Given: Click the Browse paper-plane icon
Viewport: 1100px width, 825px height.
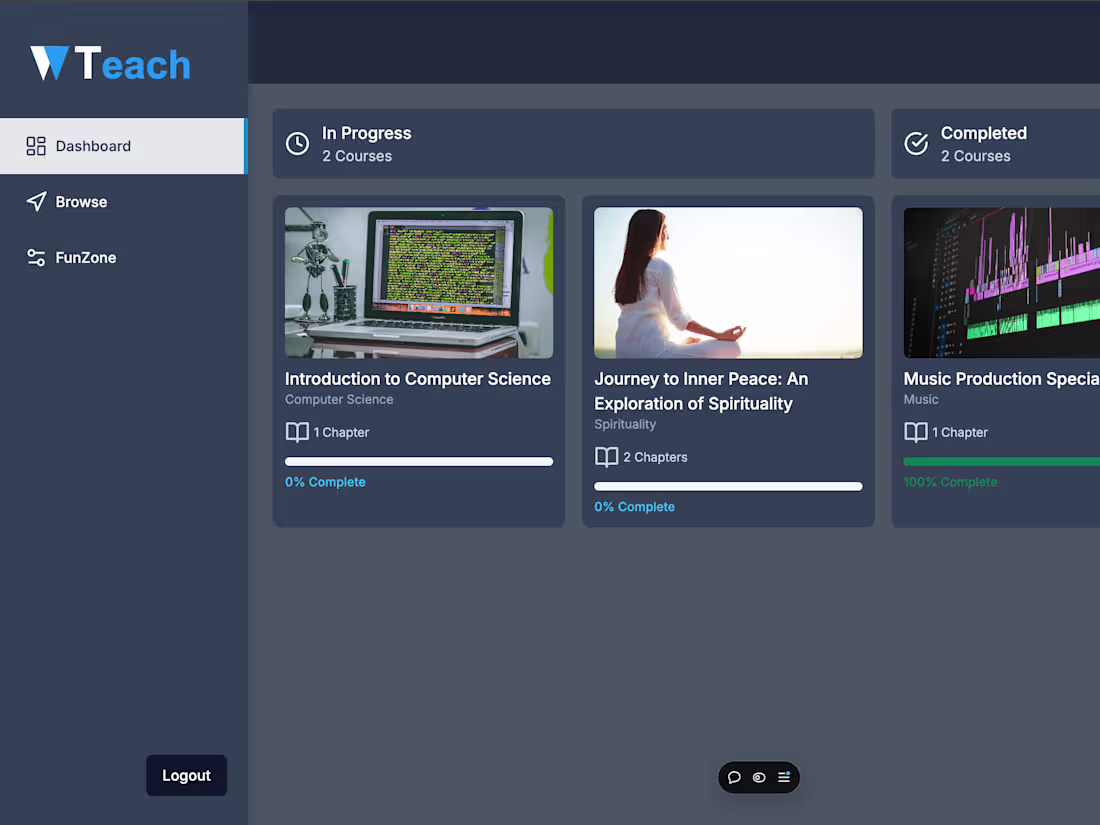Looking at the screenshot, I should [36, 201].
